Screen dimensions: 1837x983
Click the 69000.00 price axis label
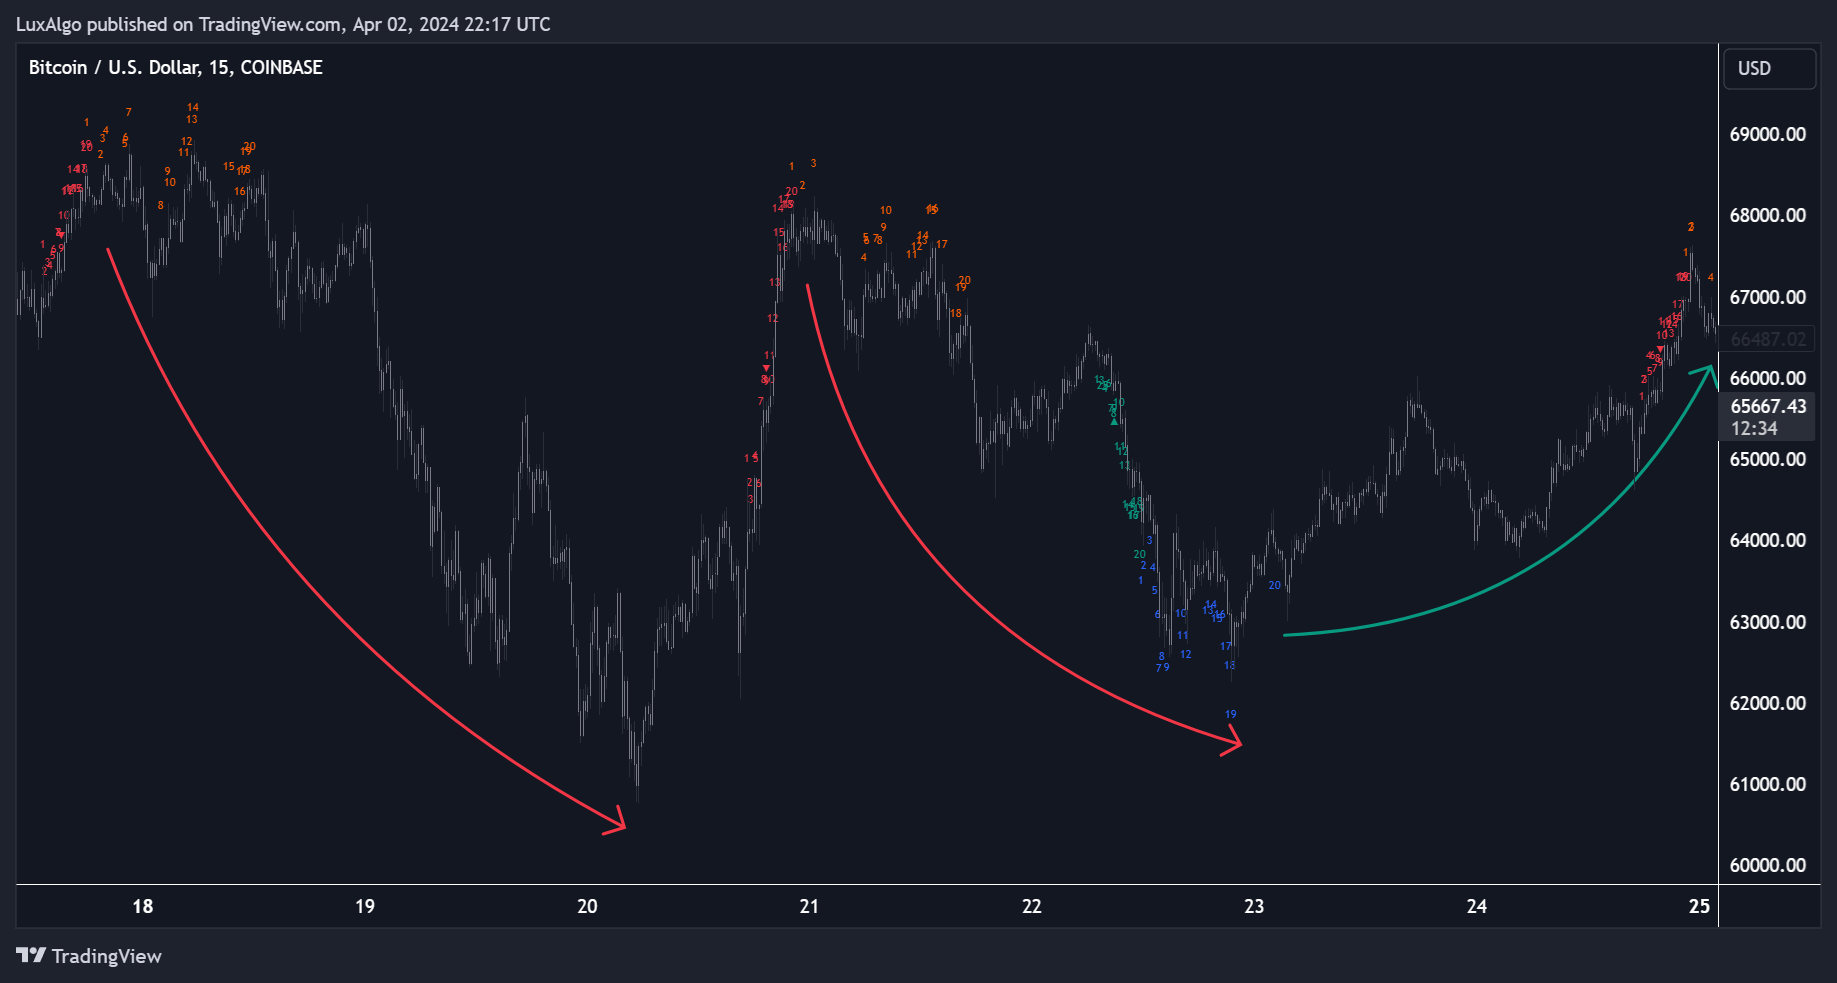pyautogui.click(x=1768, y=134)
